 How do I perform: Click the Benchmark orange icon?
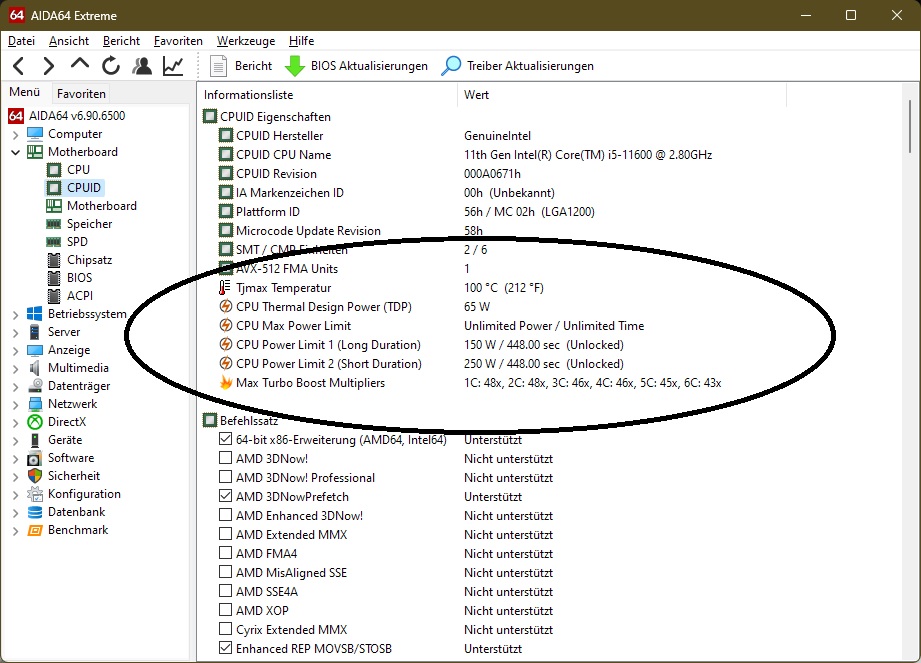tap(35, 530)
